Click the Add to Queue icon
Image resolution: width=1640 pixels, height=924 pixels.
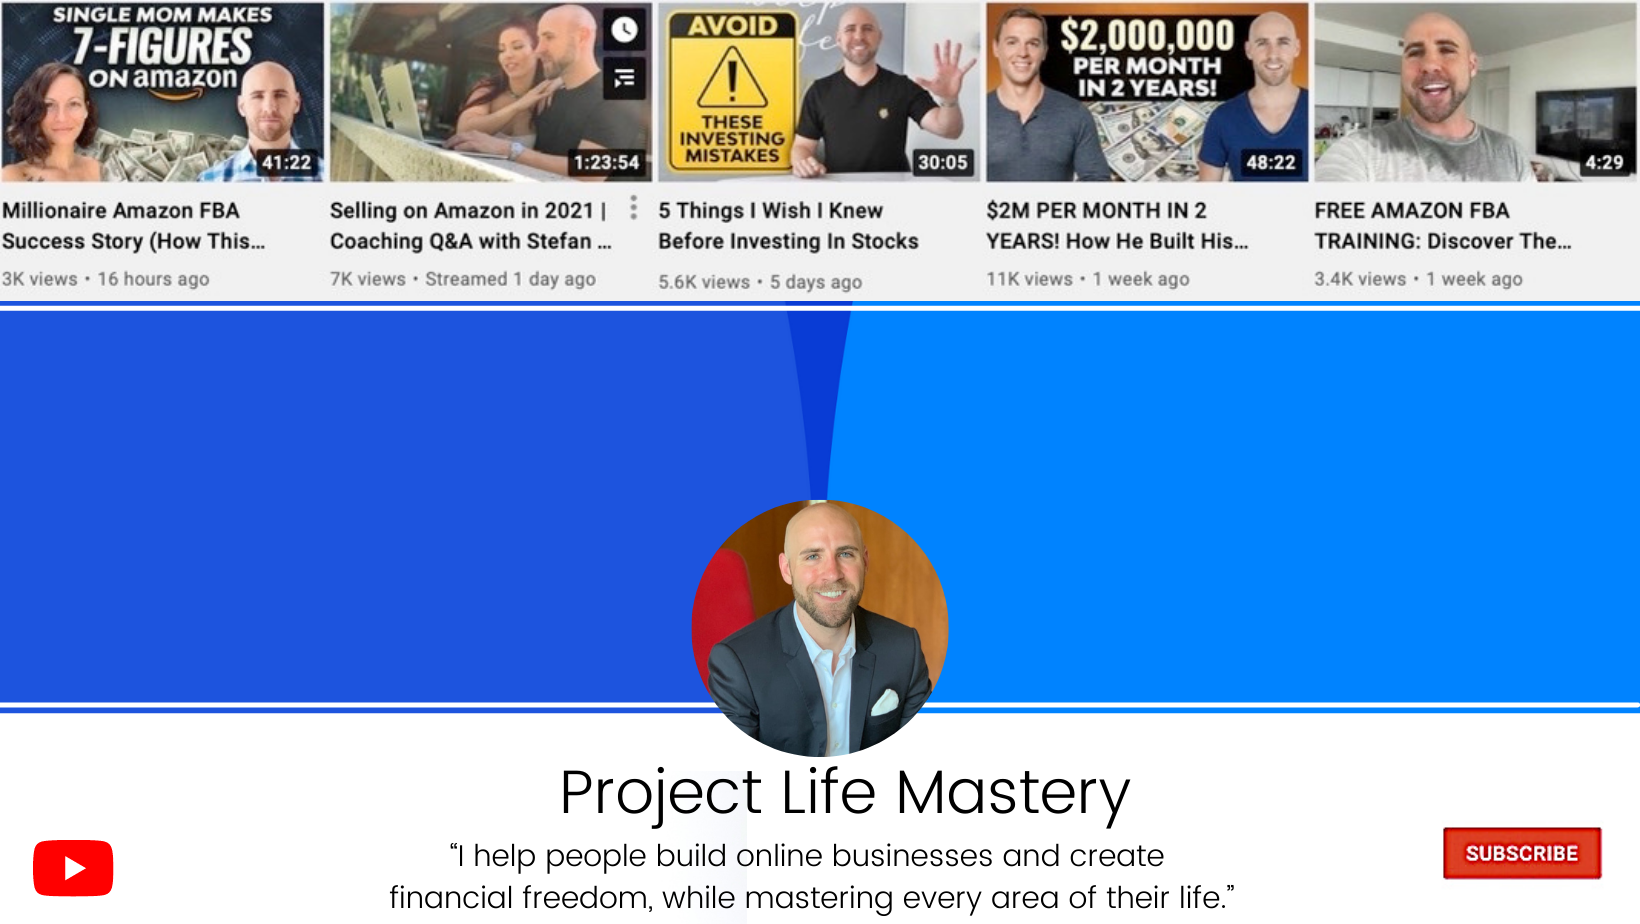click(625, 78)
